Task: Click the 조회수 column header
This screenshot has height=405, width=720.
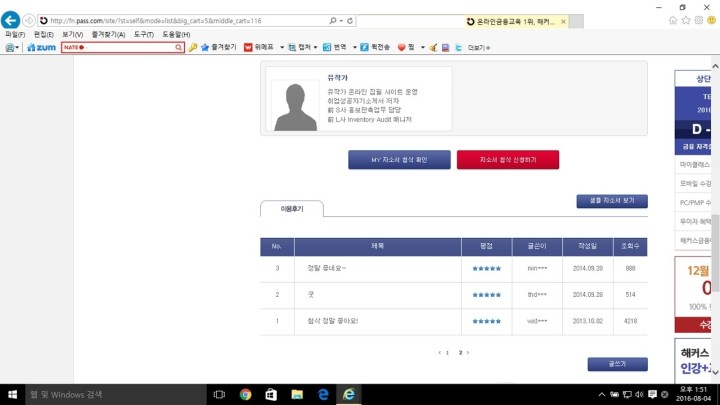Action: (x=630, y=247)
